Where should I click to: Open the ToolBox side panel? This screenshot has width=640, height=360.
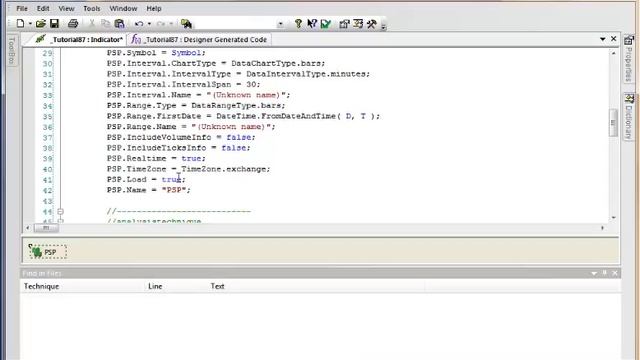12,50
